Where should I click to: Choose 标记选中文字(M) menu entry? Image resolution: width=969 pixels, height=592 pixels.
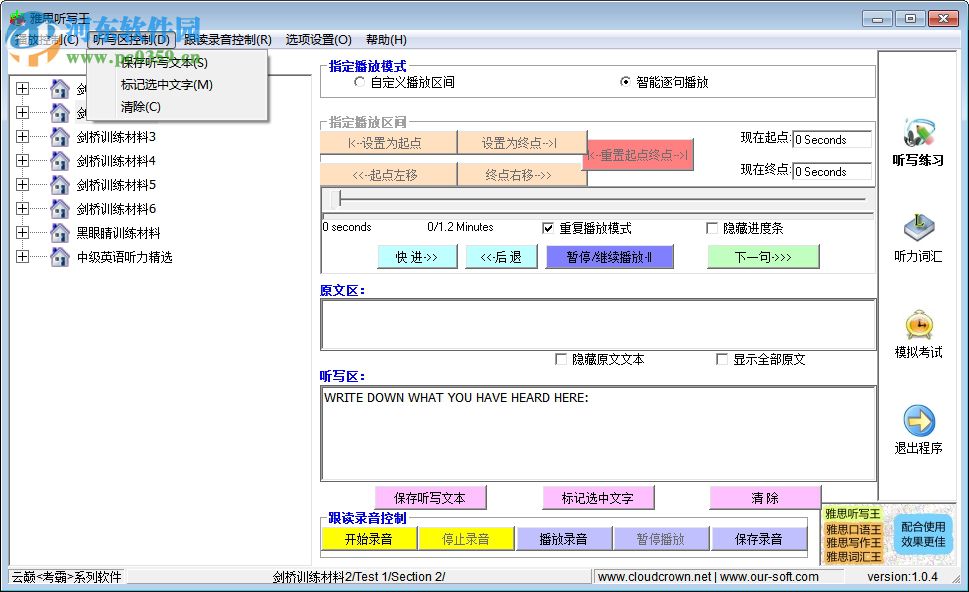coord(177,85)
